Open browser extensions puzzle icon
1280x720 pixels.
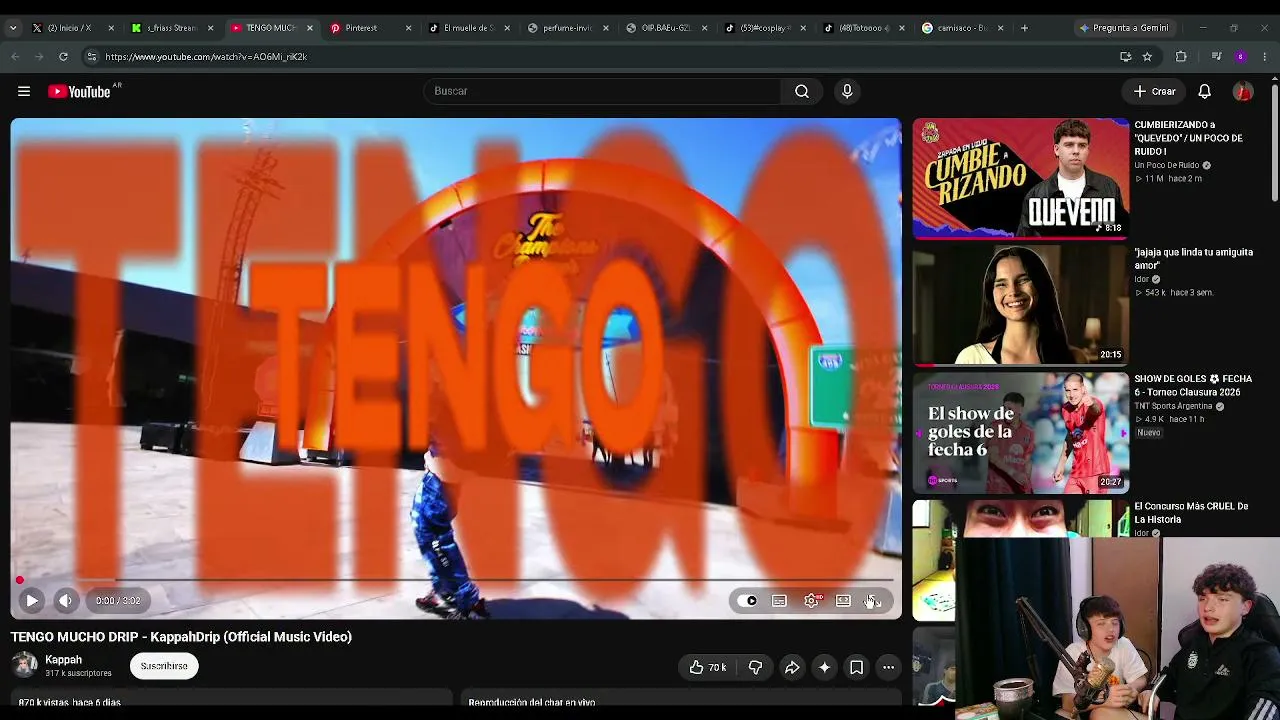coord(1181,57)
